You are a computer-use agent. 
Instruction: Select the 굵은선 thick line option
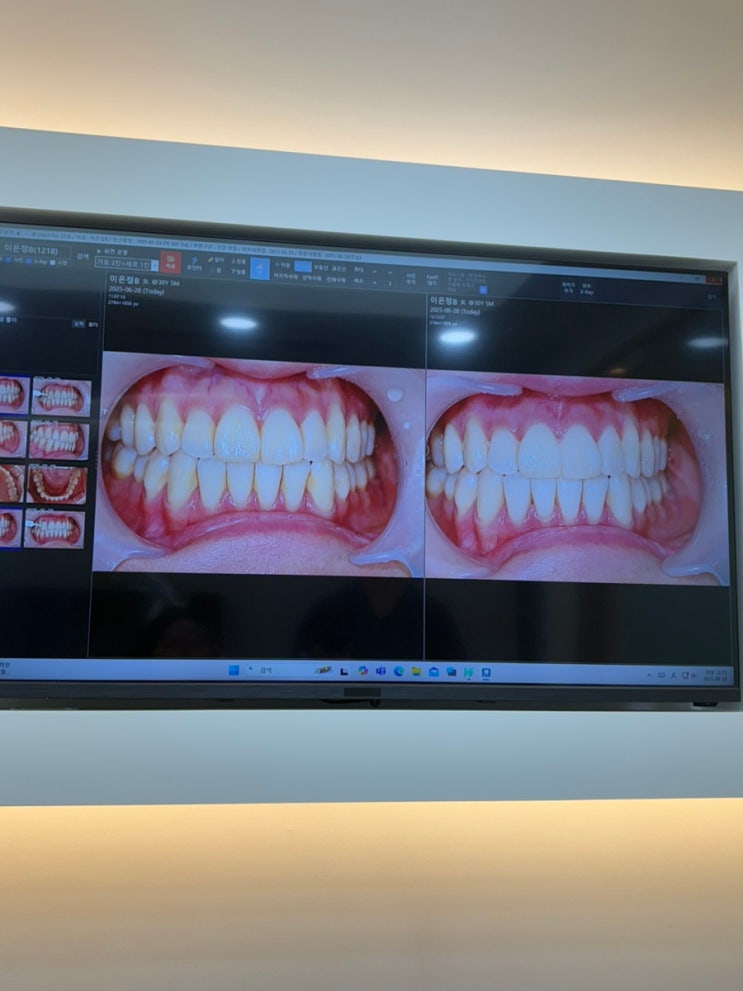340,268
